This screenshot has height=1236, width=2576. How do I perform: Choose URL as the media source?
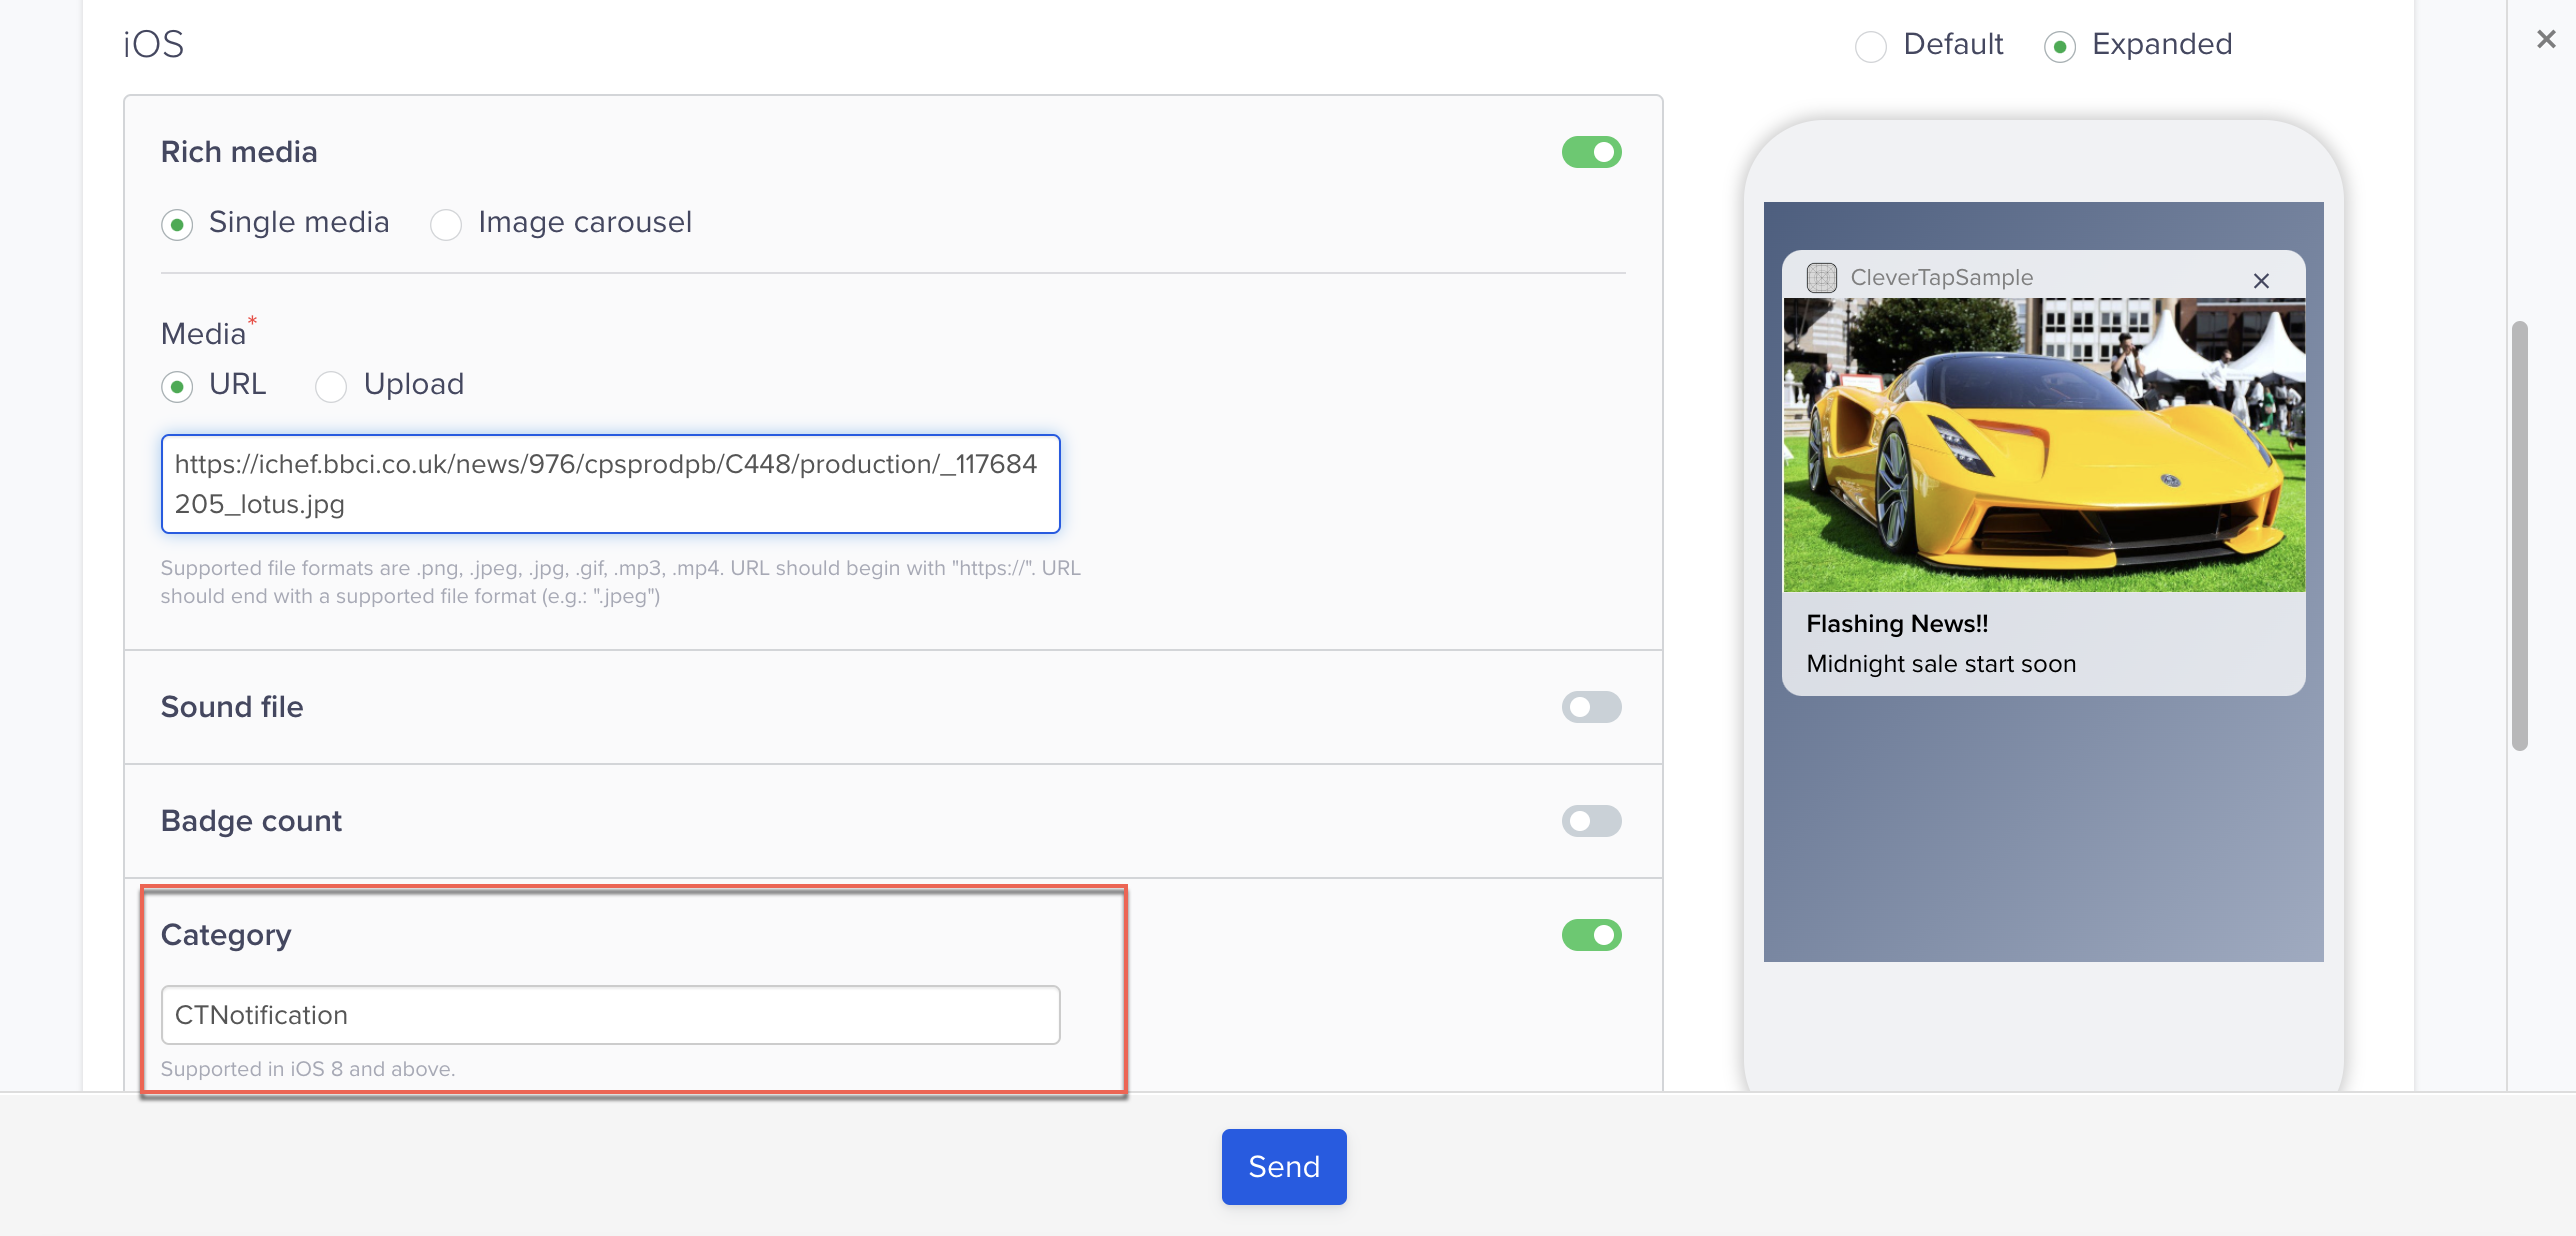(x=177, y=387)
